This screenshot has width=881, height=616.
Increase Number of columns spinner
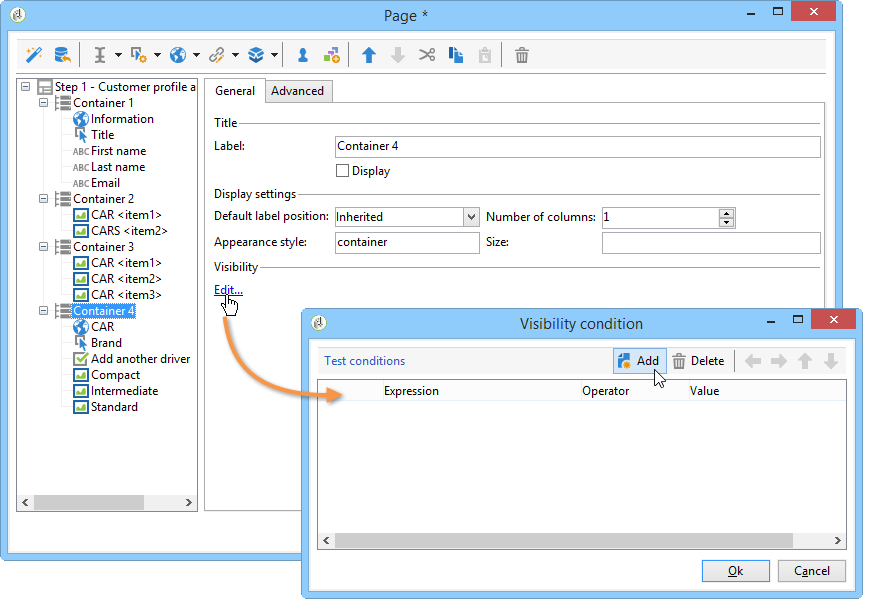tap(726, 214)
